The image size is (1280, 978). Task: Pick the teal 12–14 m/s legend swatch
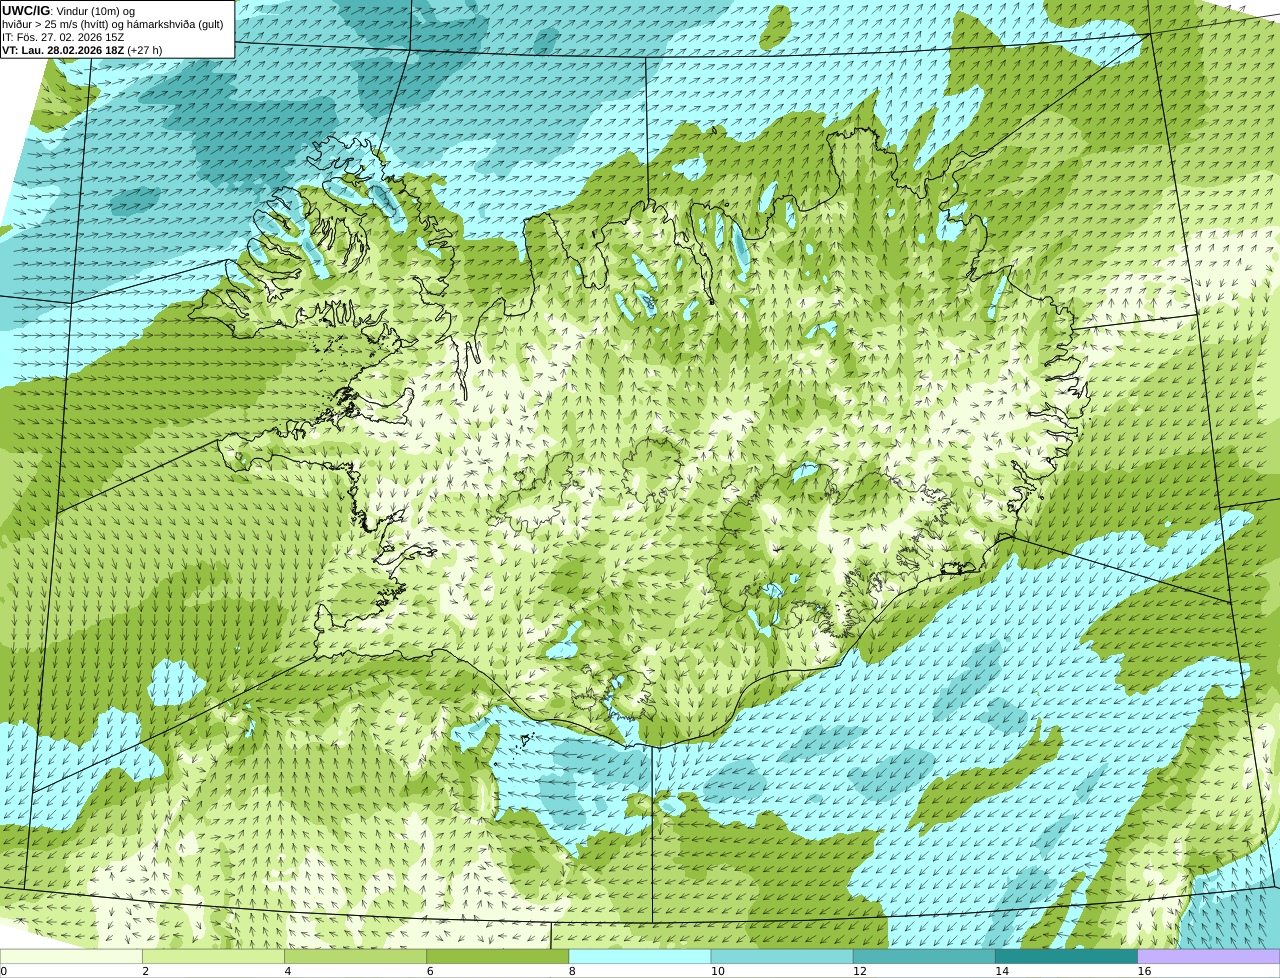pos(924,957)
